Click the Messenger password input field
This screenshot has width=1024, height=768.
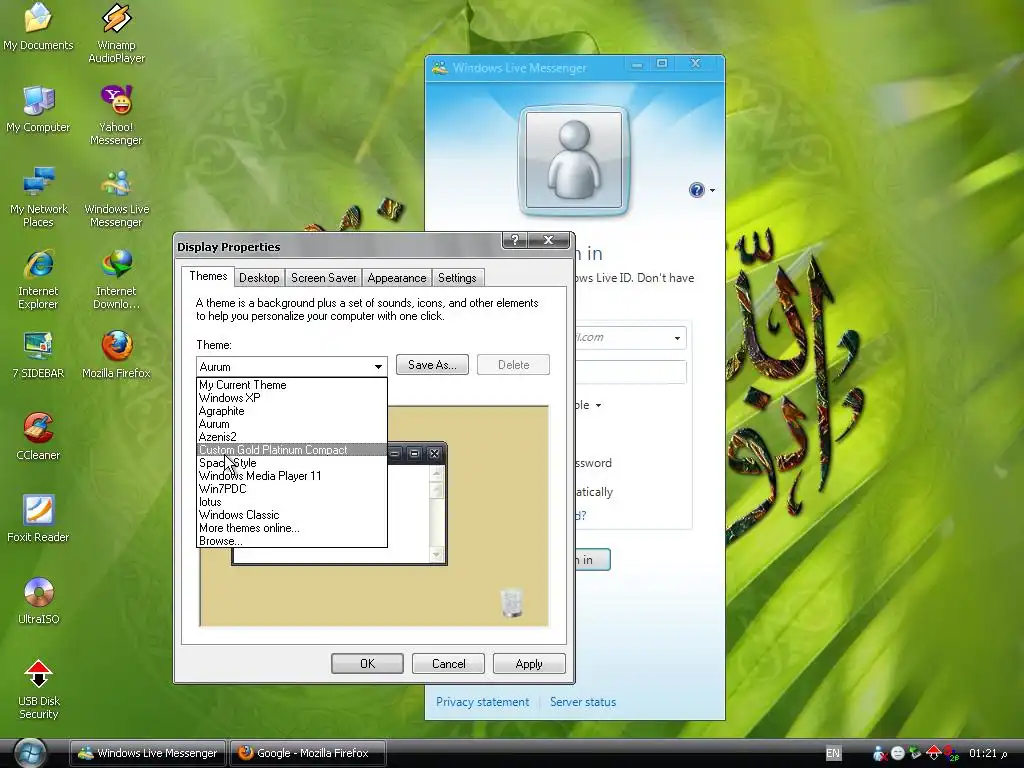pyautogui.click(x=630, y=372)
